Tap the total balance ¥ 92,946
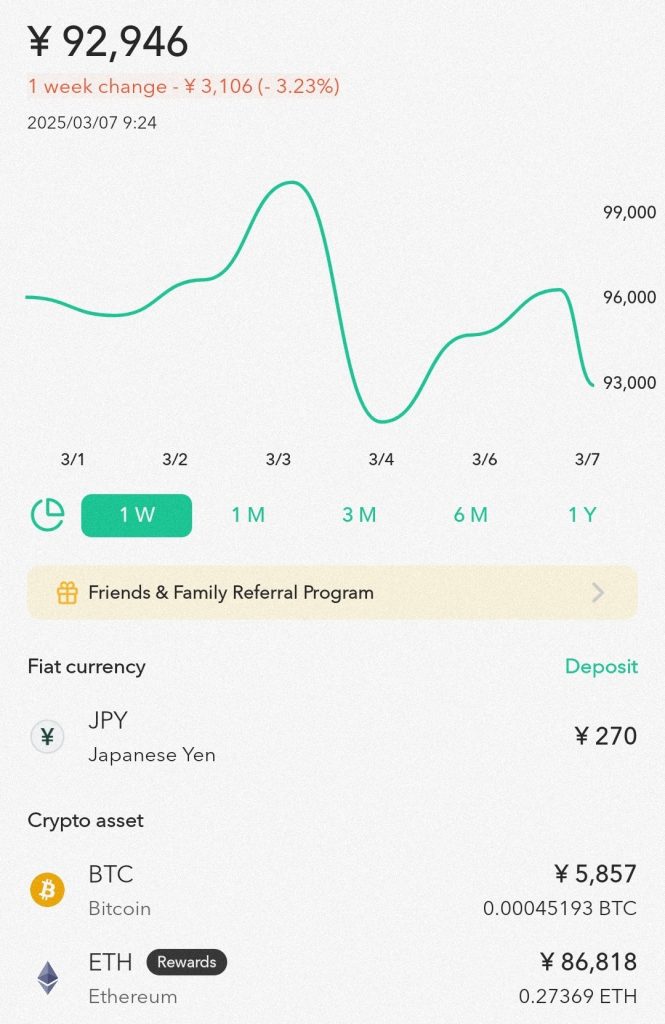The image size is (665, 1024). point(108,42)
